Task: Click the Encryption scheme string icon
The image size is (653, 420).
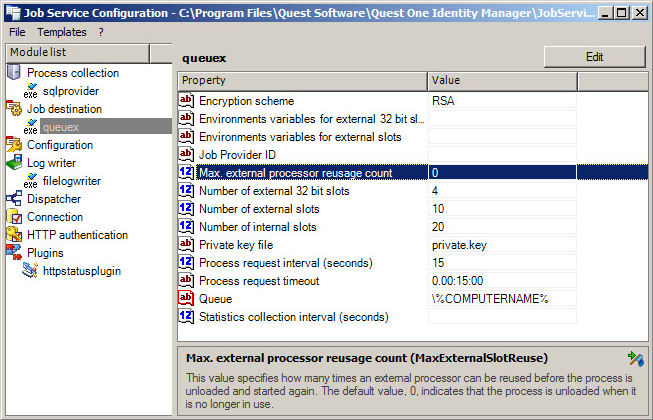Action: point(186,100)
